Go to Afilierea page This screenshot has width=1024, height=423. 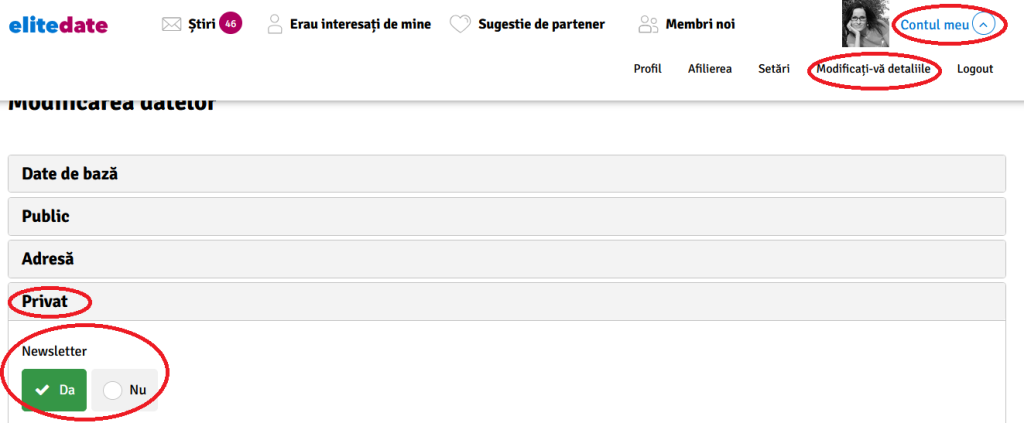710,69
